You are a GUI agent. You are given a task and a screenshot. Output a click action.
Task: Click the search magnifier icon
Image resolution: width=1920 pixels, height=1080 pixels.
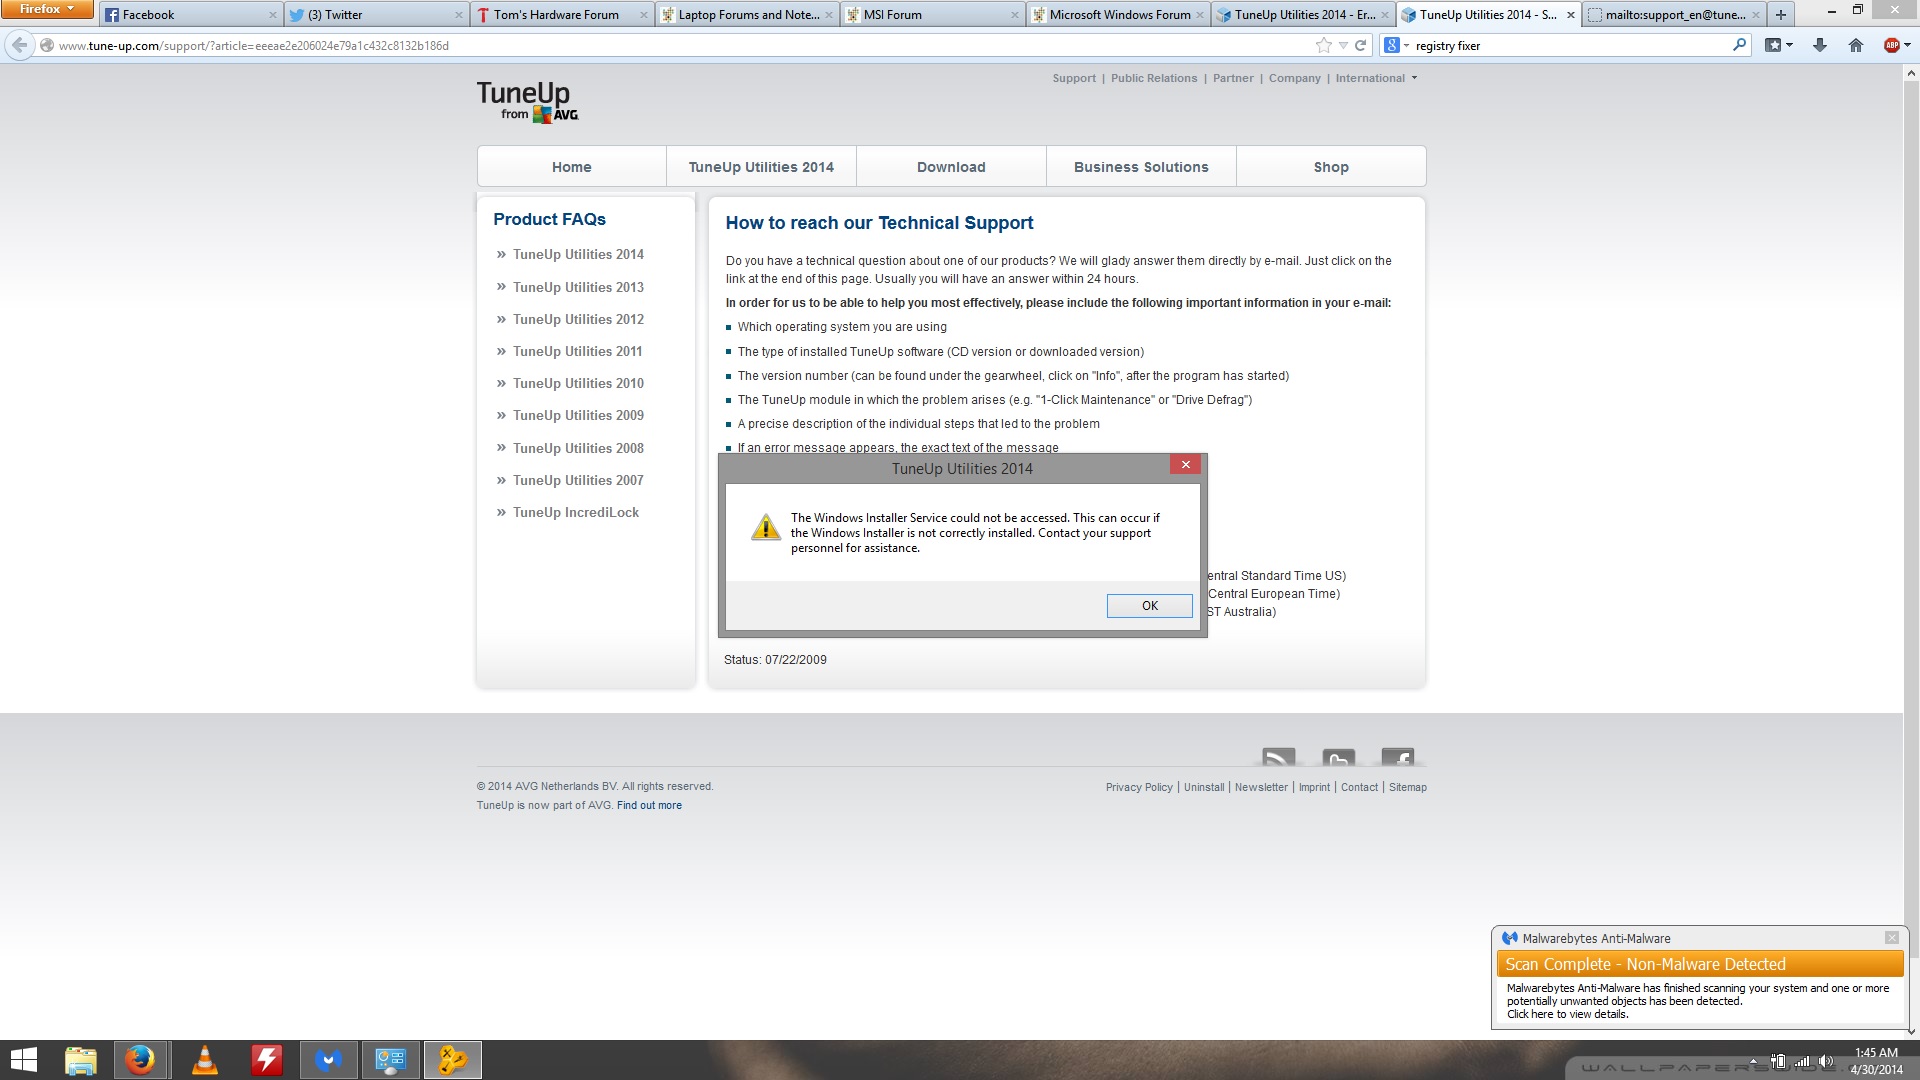[1739, 45]
